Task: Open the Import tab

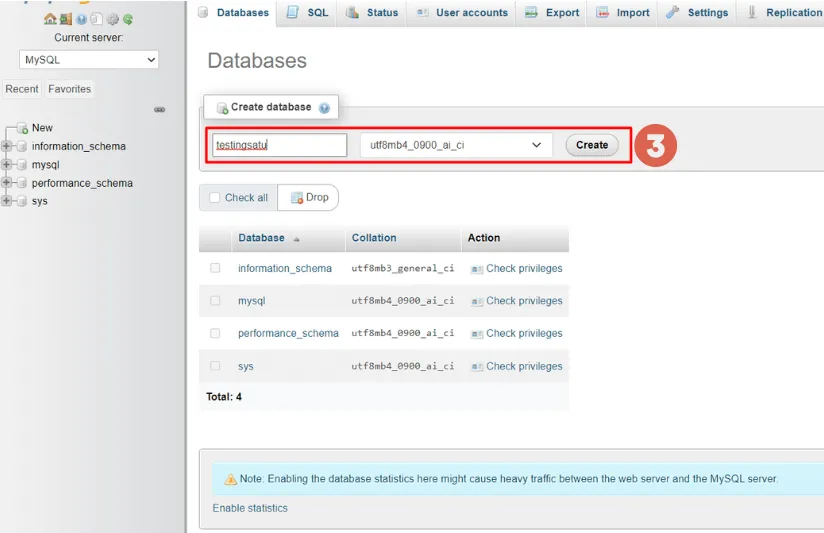Action: pyautogui.click(x=623, y=13)
